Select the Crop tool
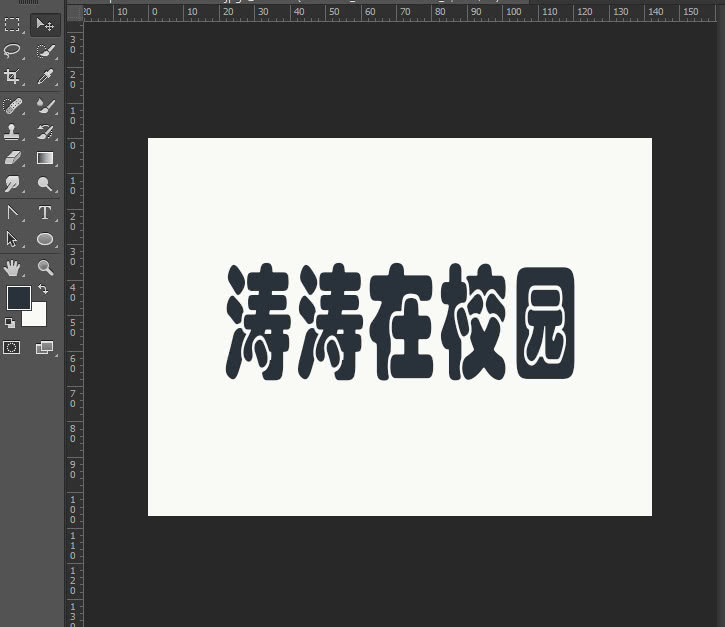The width and height of the screenshot is (725, 627). tap(12, 76)
